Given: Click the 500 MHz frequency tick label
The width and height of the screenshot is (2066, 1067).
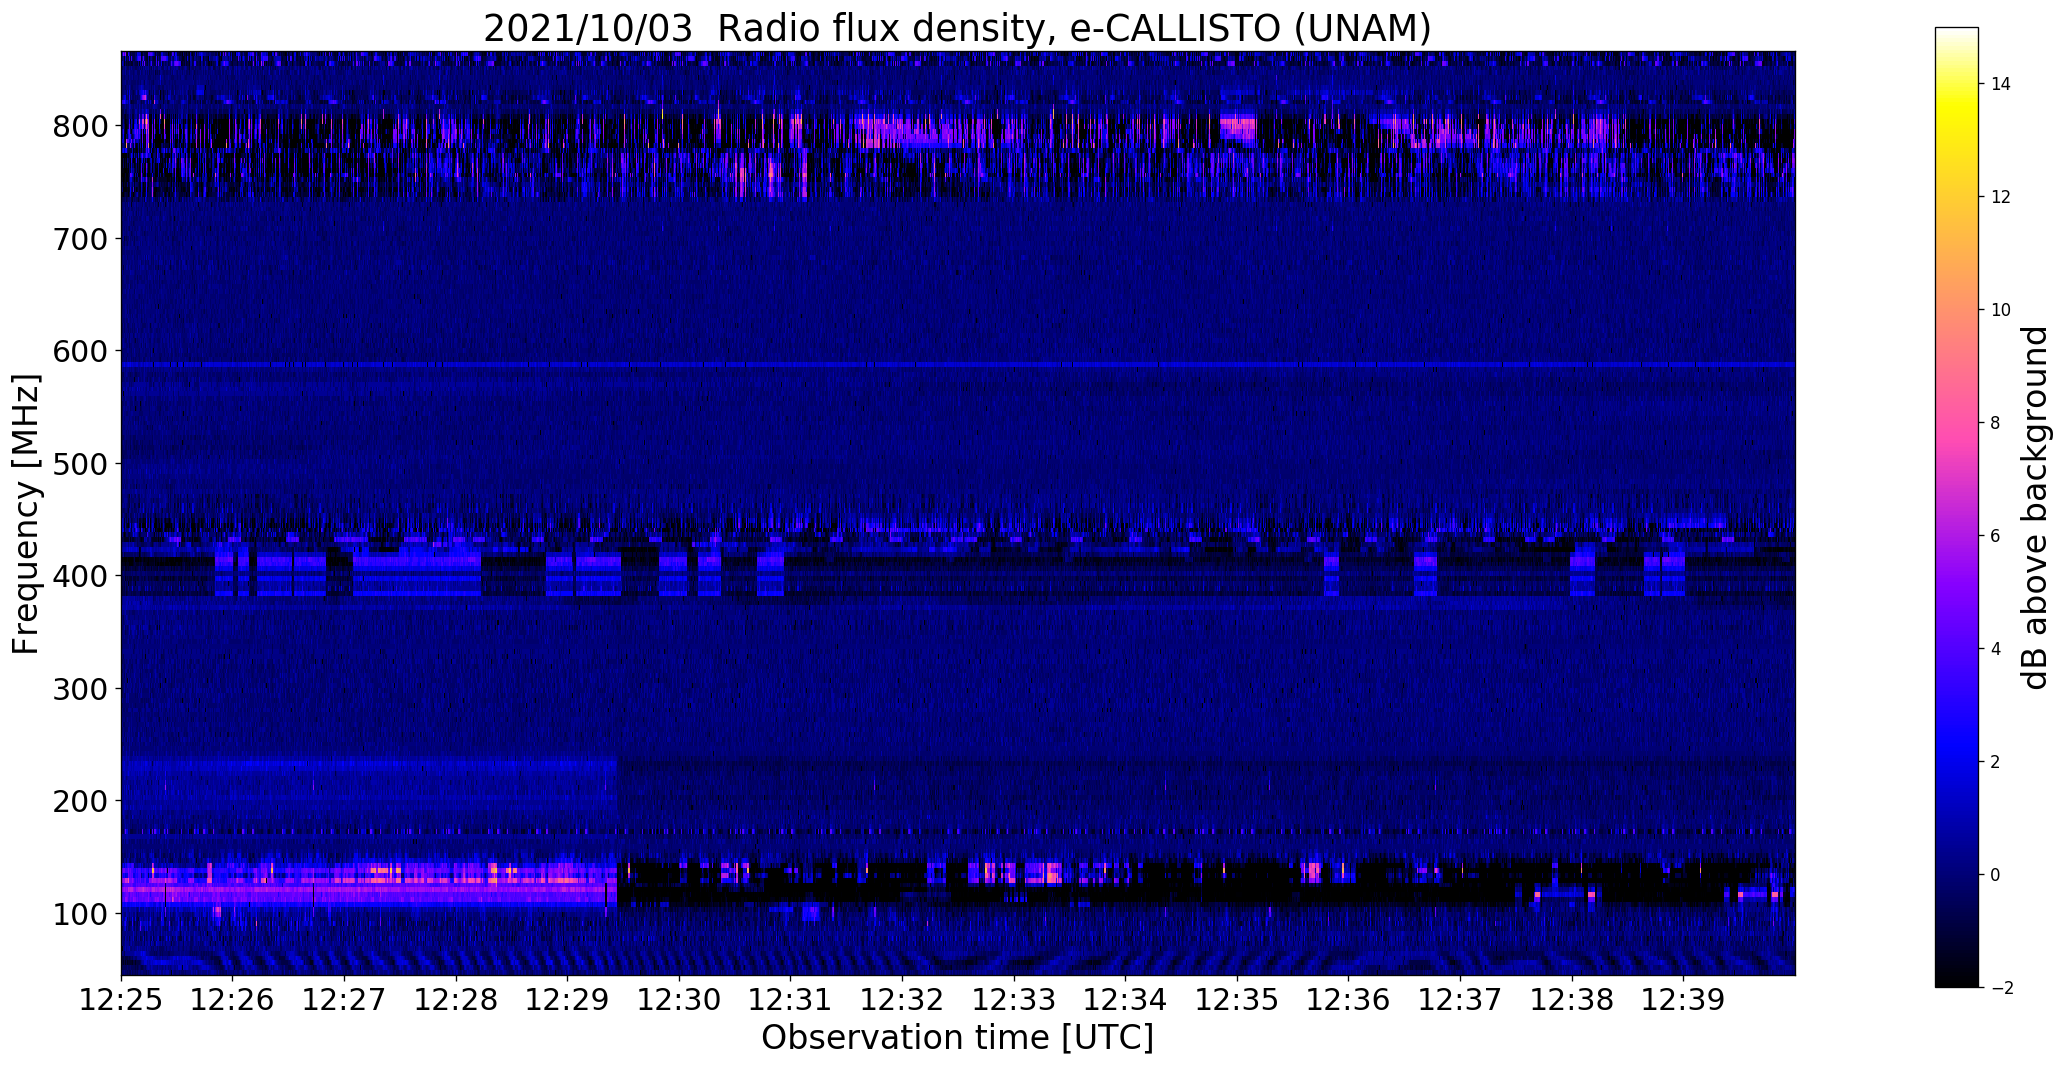Looking at the screenshot, I should (x=79, y=464).
